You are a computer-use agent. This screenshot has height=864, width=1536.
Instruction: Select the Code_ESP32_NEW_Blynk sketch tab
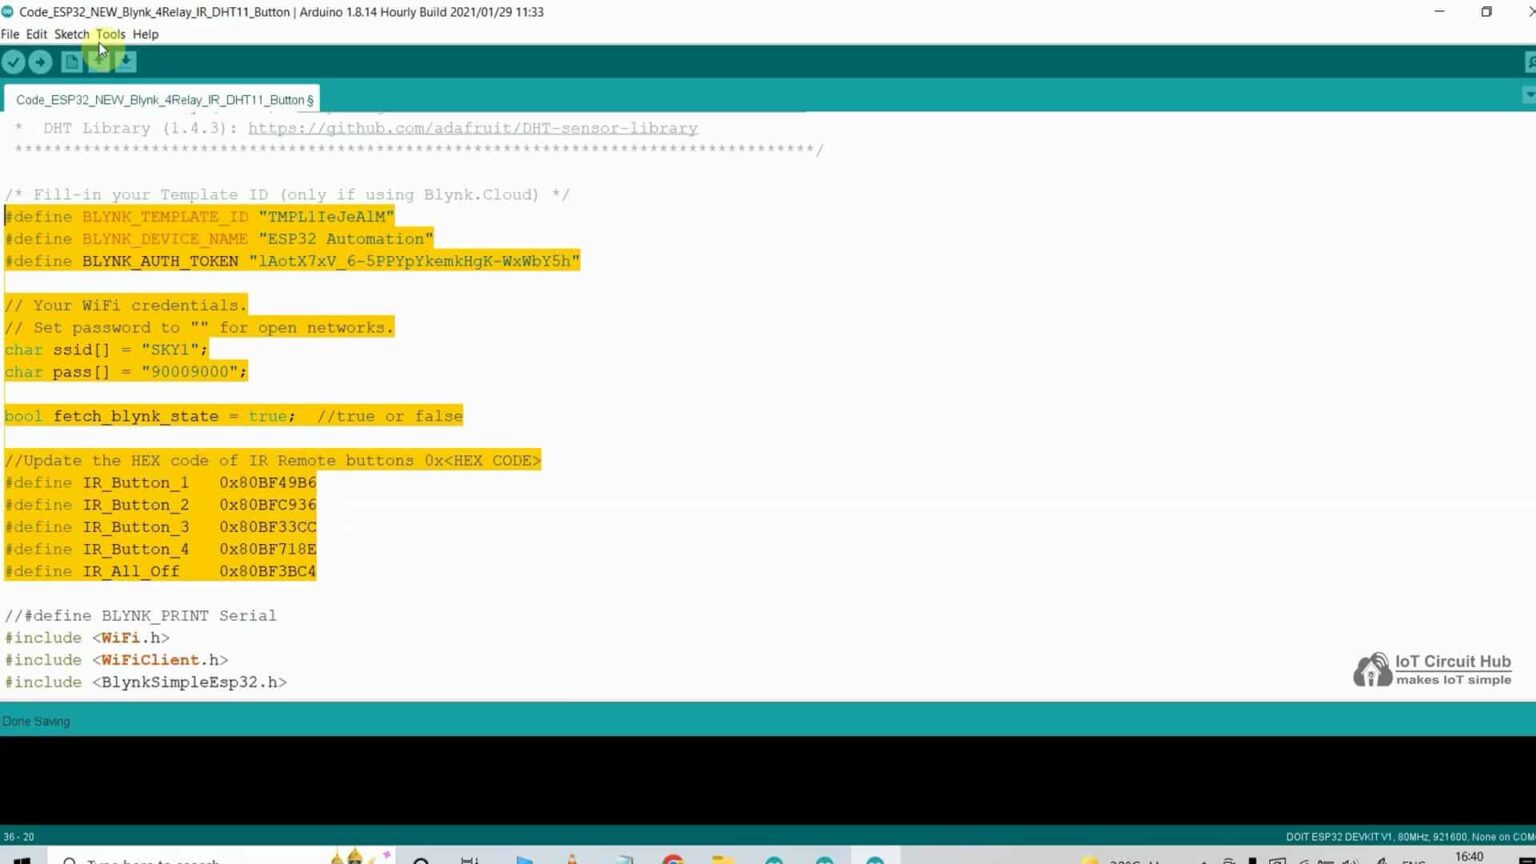pos(164,100)
